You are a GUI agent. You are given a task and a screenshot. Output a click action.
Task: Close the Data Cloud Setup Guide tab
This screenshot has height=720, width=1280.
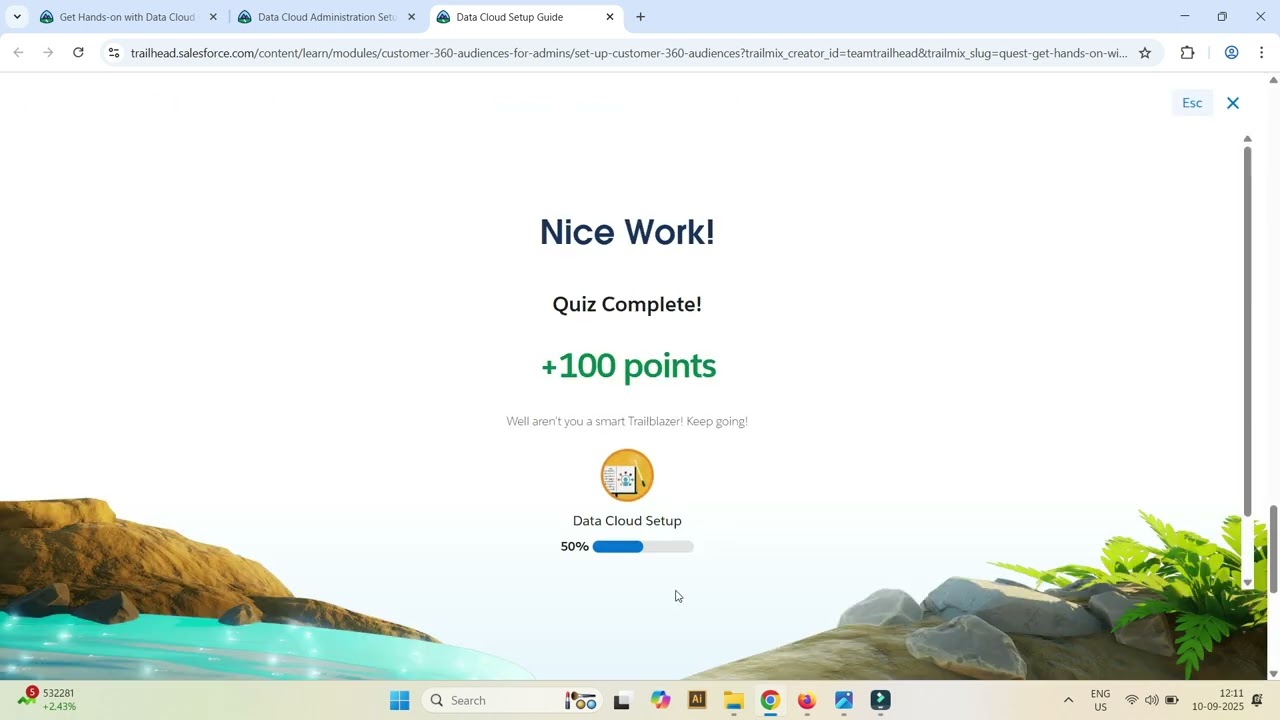pyautogui.click(x=610, y=17)
